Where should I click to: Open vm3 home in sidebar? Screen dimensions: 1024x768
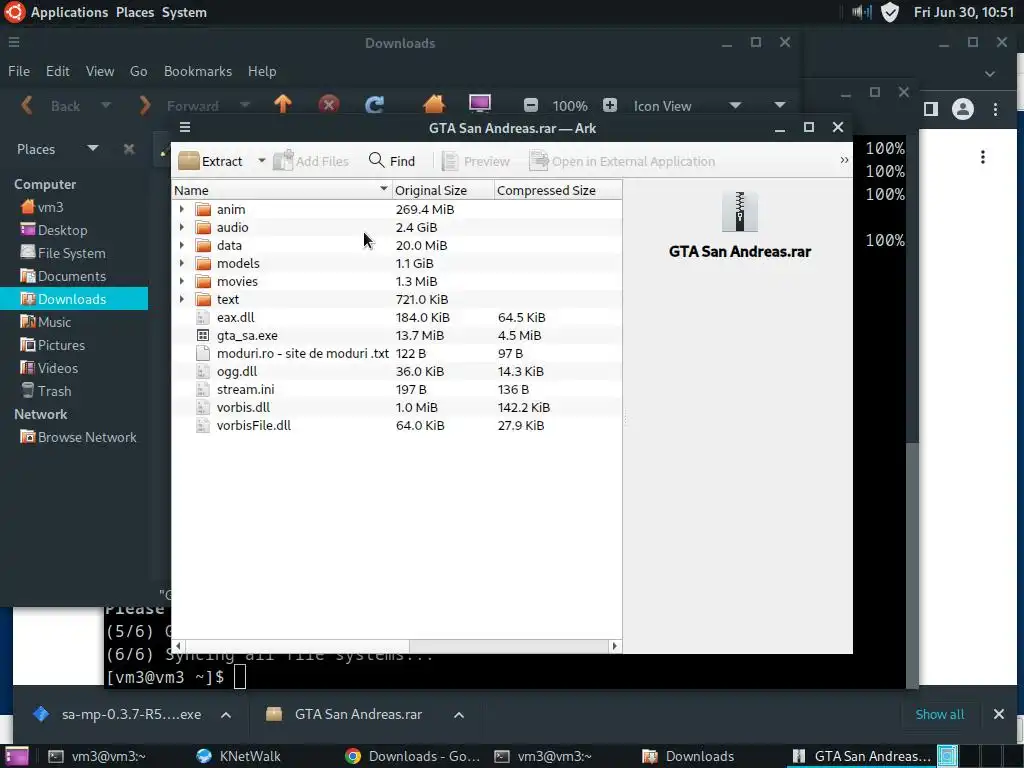click(42, 207)
